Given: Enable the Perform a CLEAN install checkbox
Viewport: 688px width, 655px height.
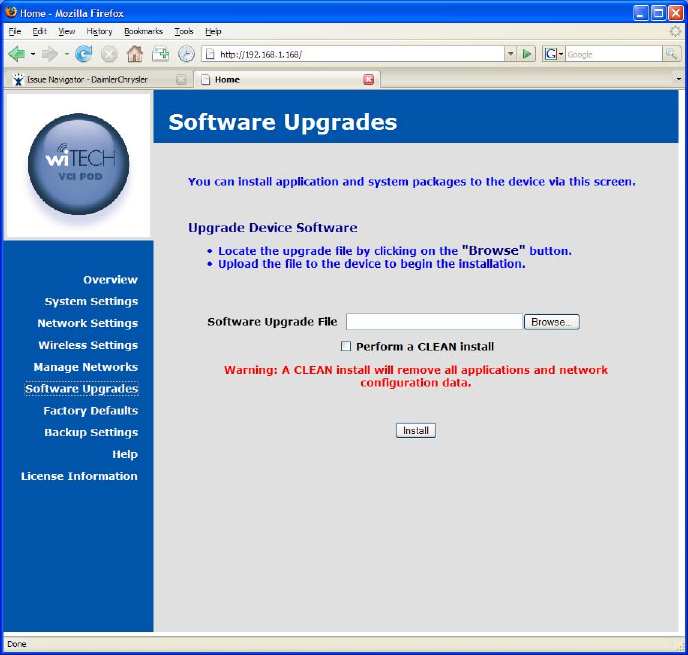Looking at the screenshot, I should pos(346,347).
